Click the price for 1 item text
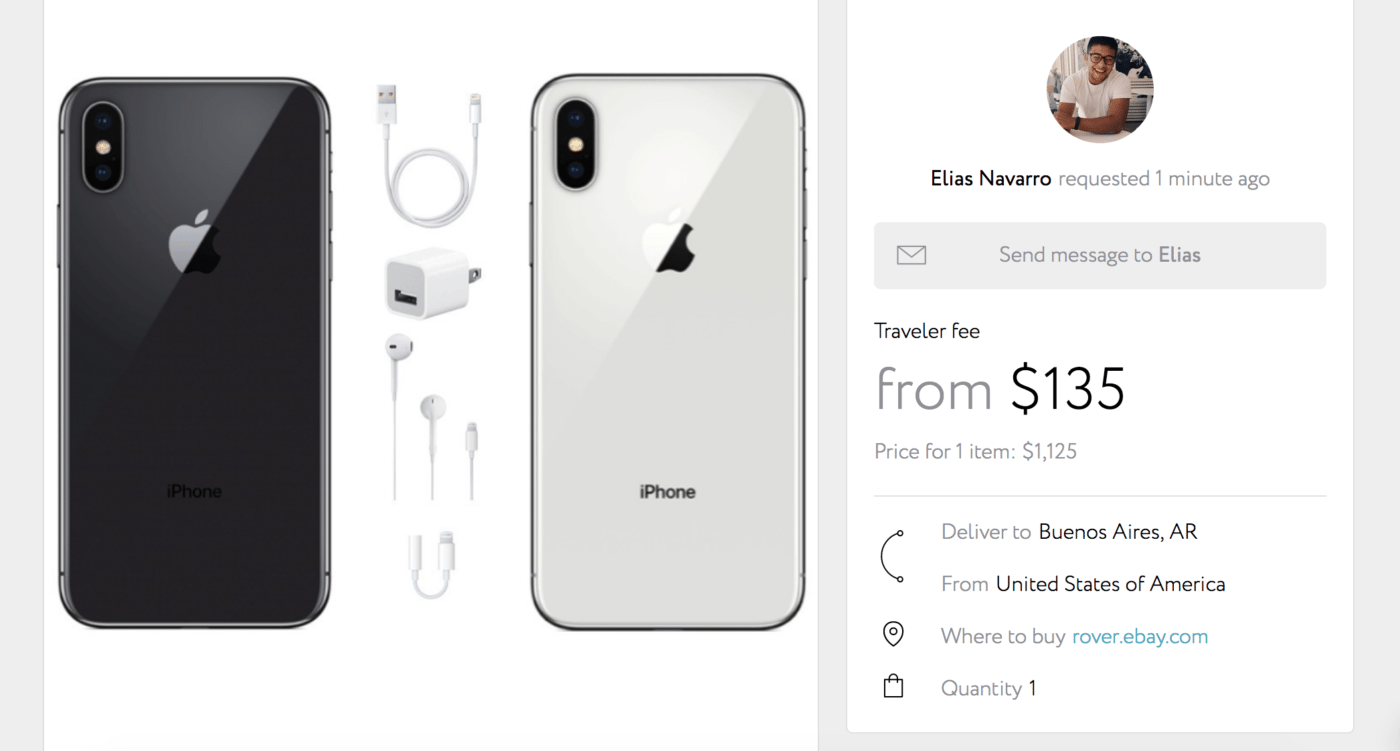This screenshot has height=751, width=1400. [976, 451]
